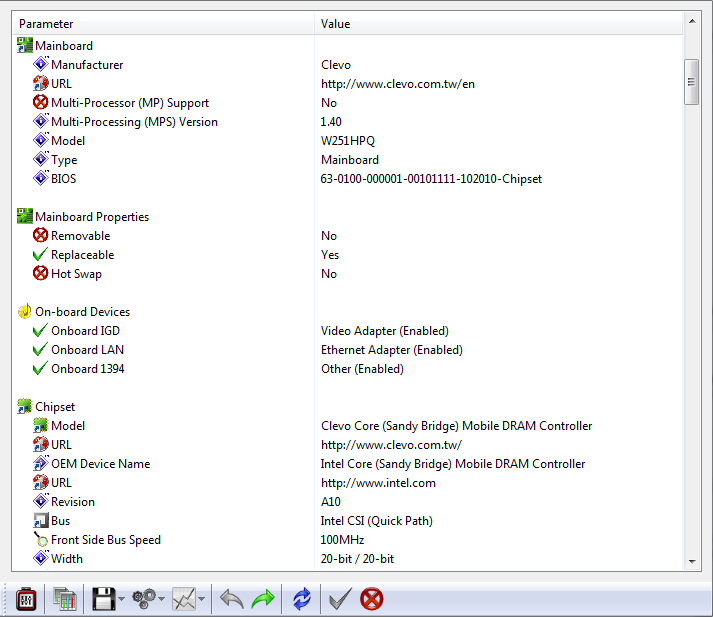Click the green check beside Onboard LAN

click(40, 349)
